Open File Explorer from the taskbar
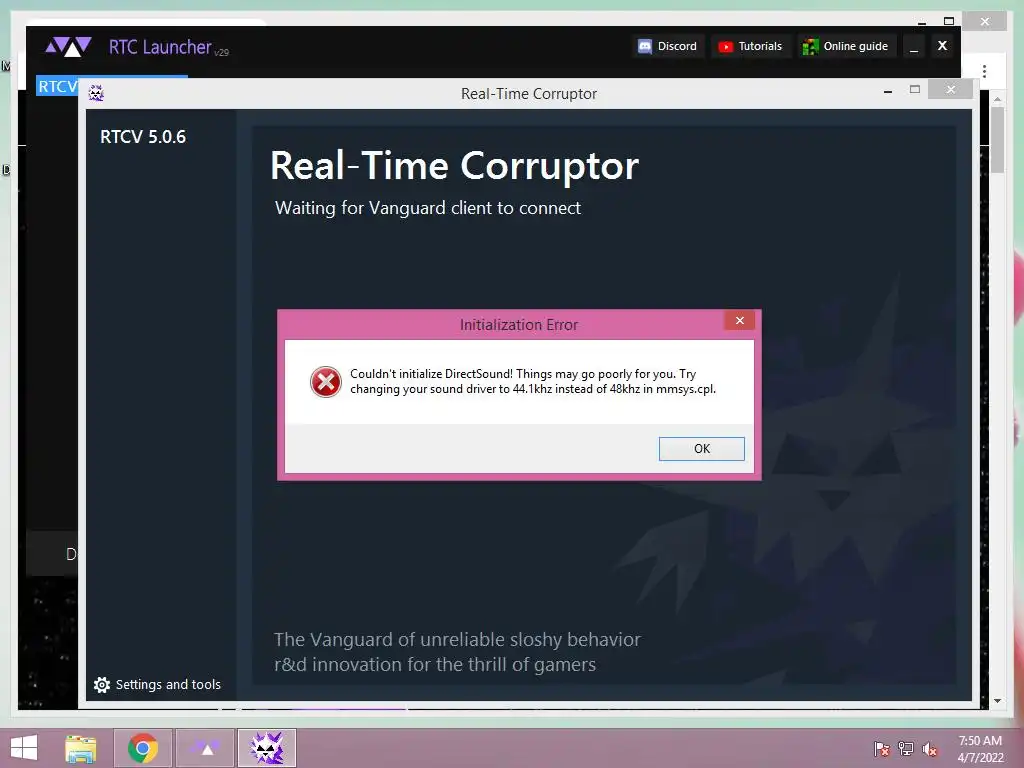The height and width of the screenshot is (768, 1024). point(81,748)
